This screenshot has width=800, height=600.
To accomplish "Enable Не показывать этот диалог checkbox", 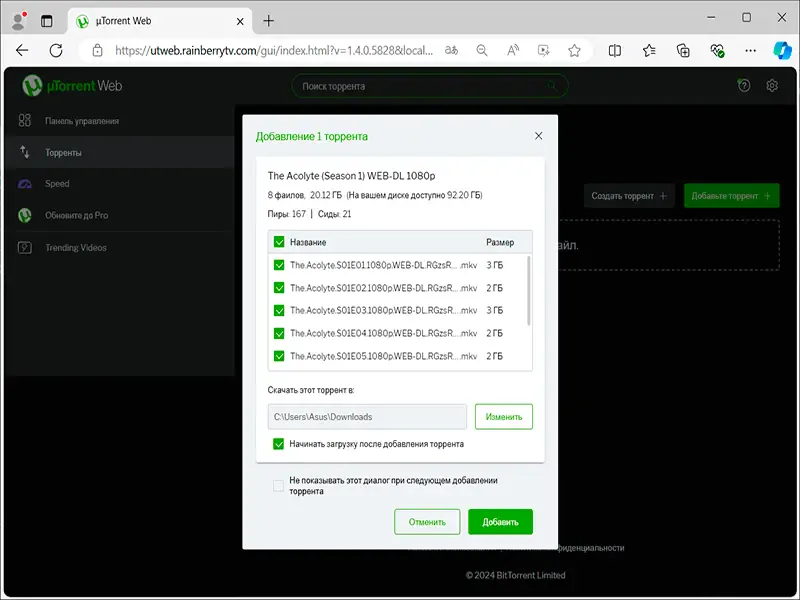I will coord(279,486).
